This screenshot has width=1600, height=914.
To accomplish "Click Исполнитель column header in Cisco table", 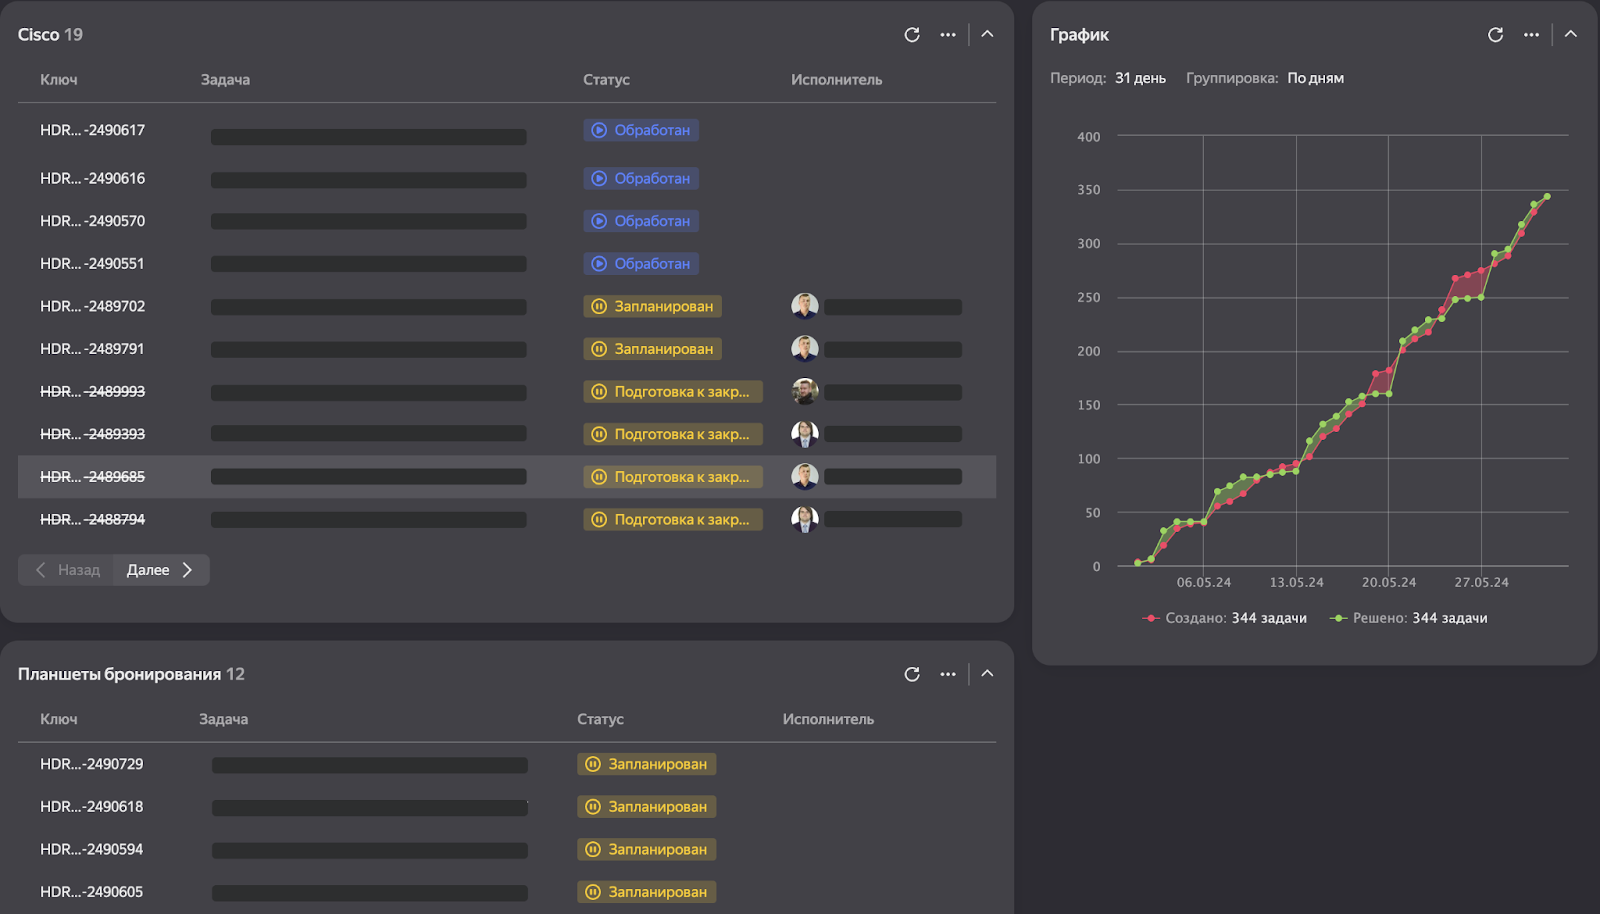I will (x=836, y=80).
